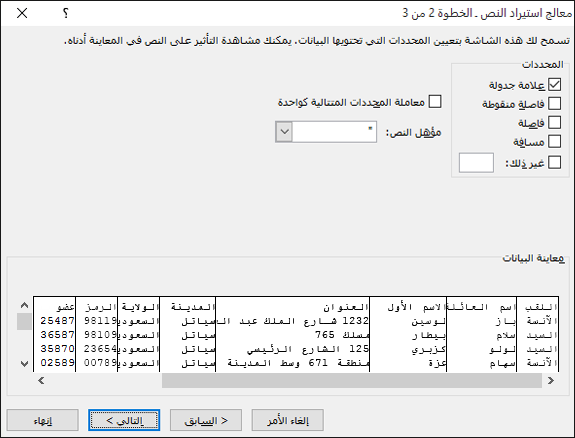Click the family name لولو in preview
Screen dimensions: 575x438
click(x=503, y=349)
